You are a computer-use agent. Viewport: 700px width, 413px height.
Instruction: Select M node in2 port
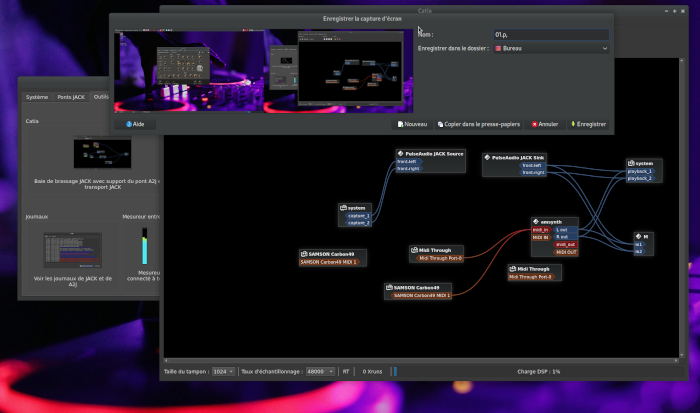tap(639, 252)
